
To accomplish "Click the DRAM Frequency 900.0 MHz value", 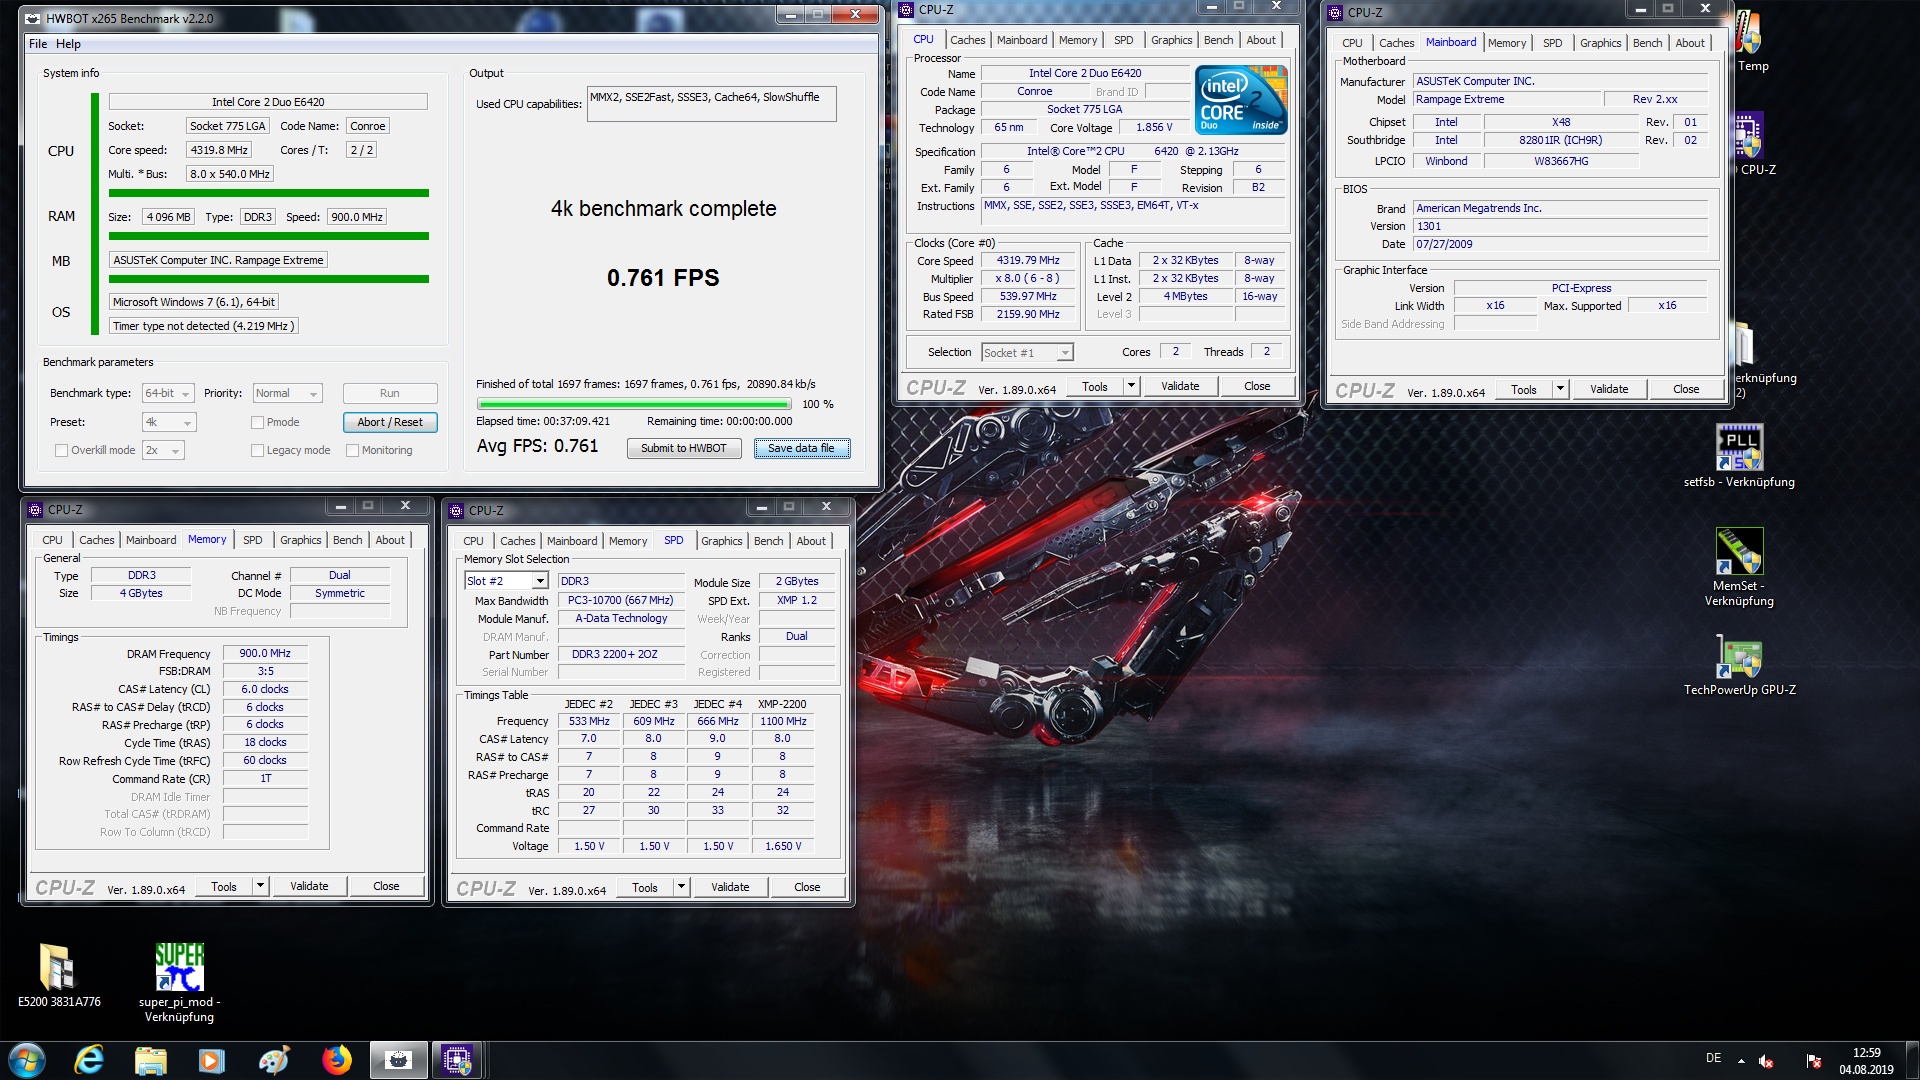I will (265, 654).
